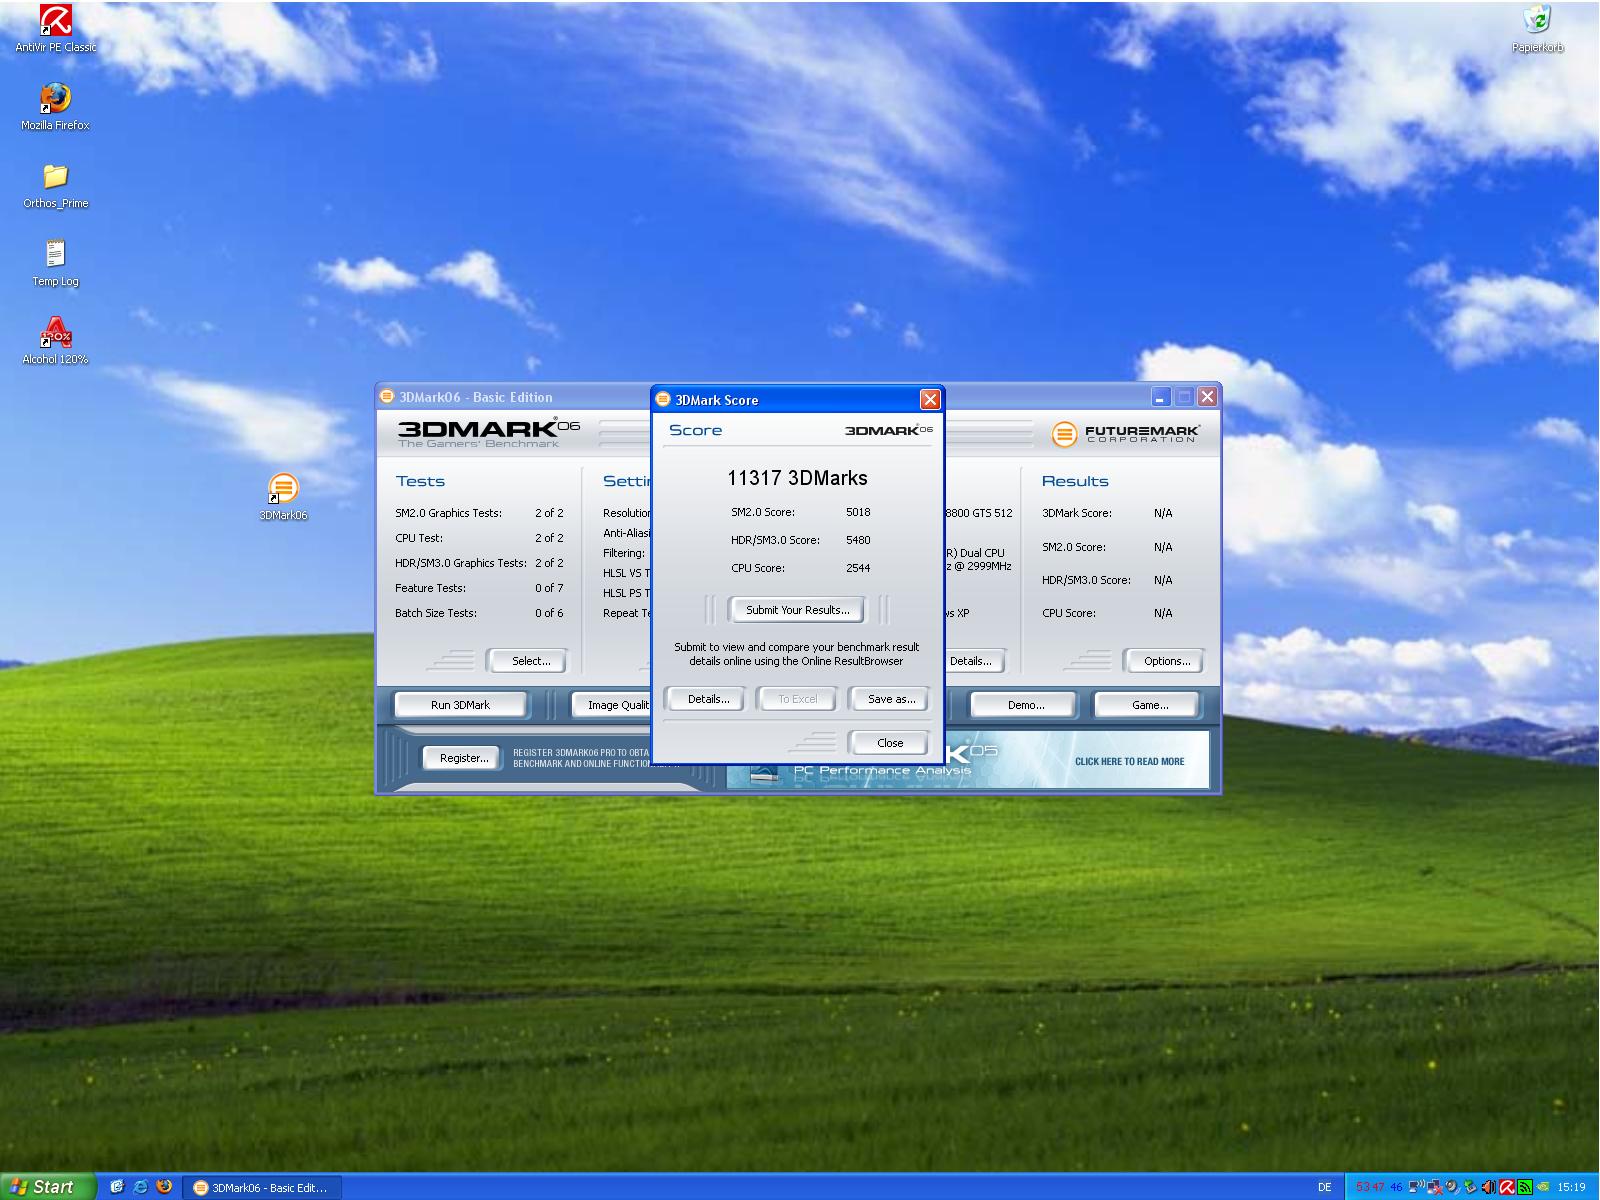The width and height of the screenshot is (1600, 1200).
Task: Click Run 3DMark button
Action: click(460, 705)
